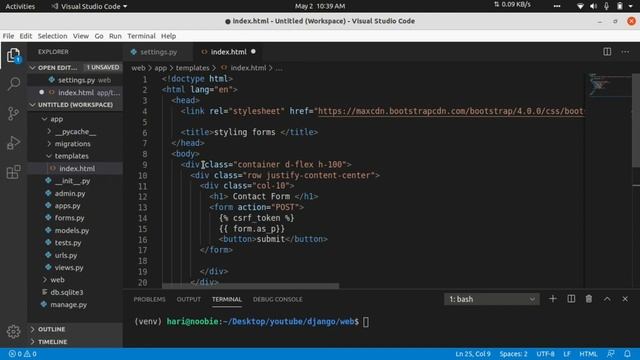Open forms.py in explorer

point(75,218)
